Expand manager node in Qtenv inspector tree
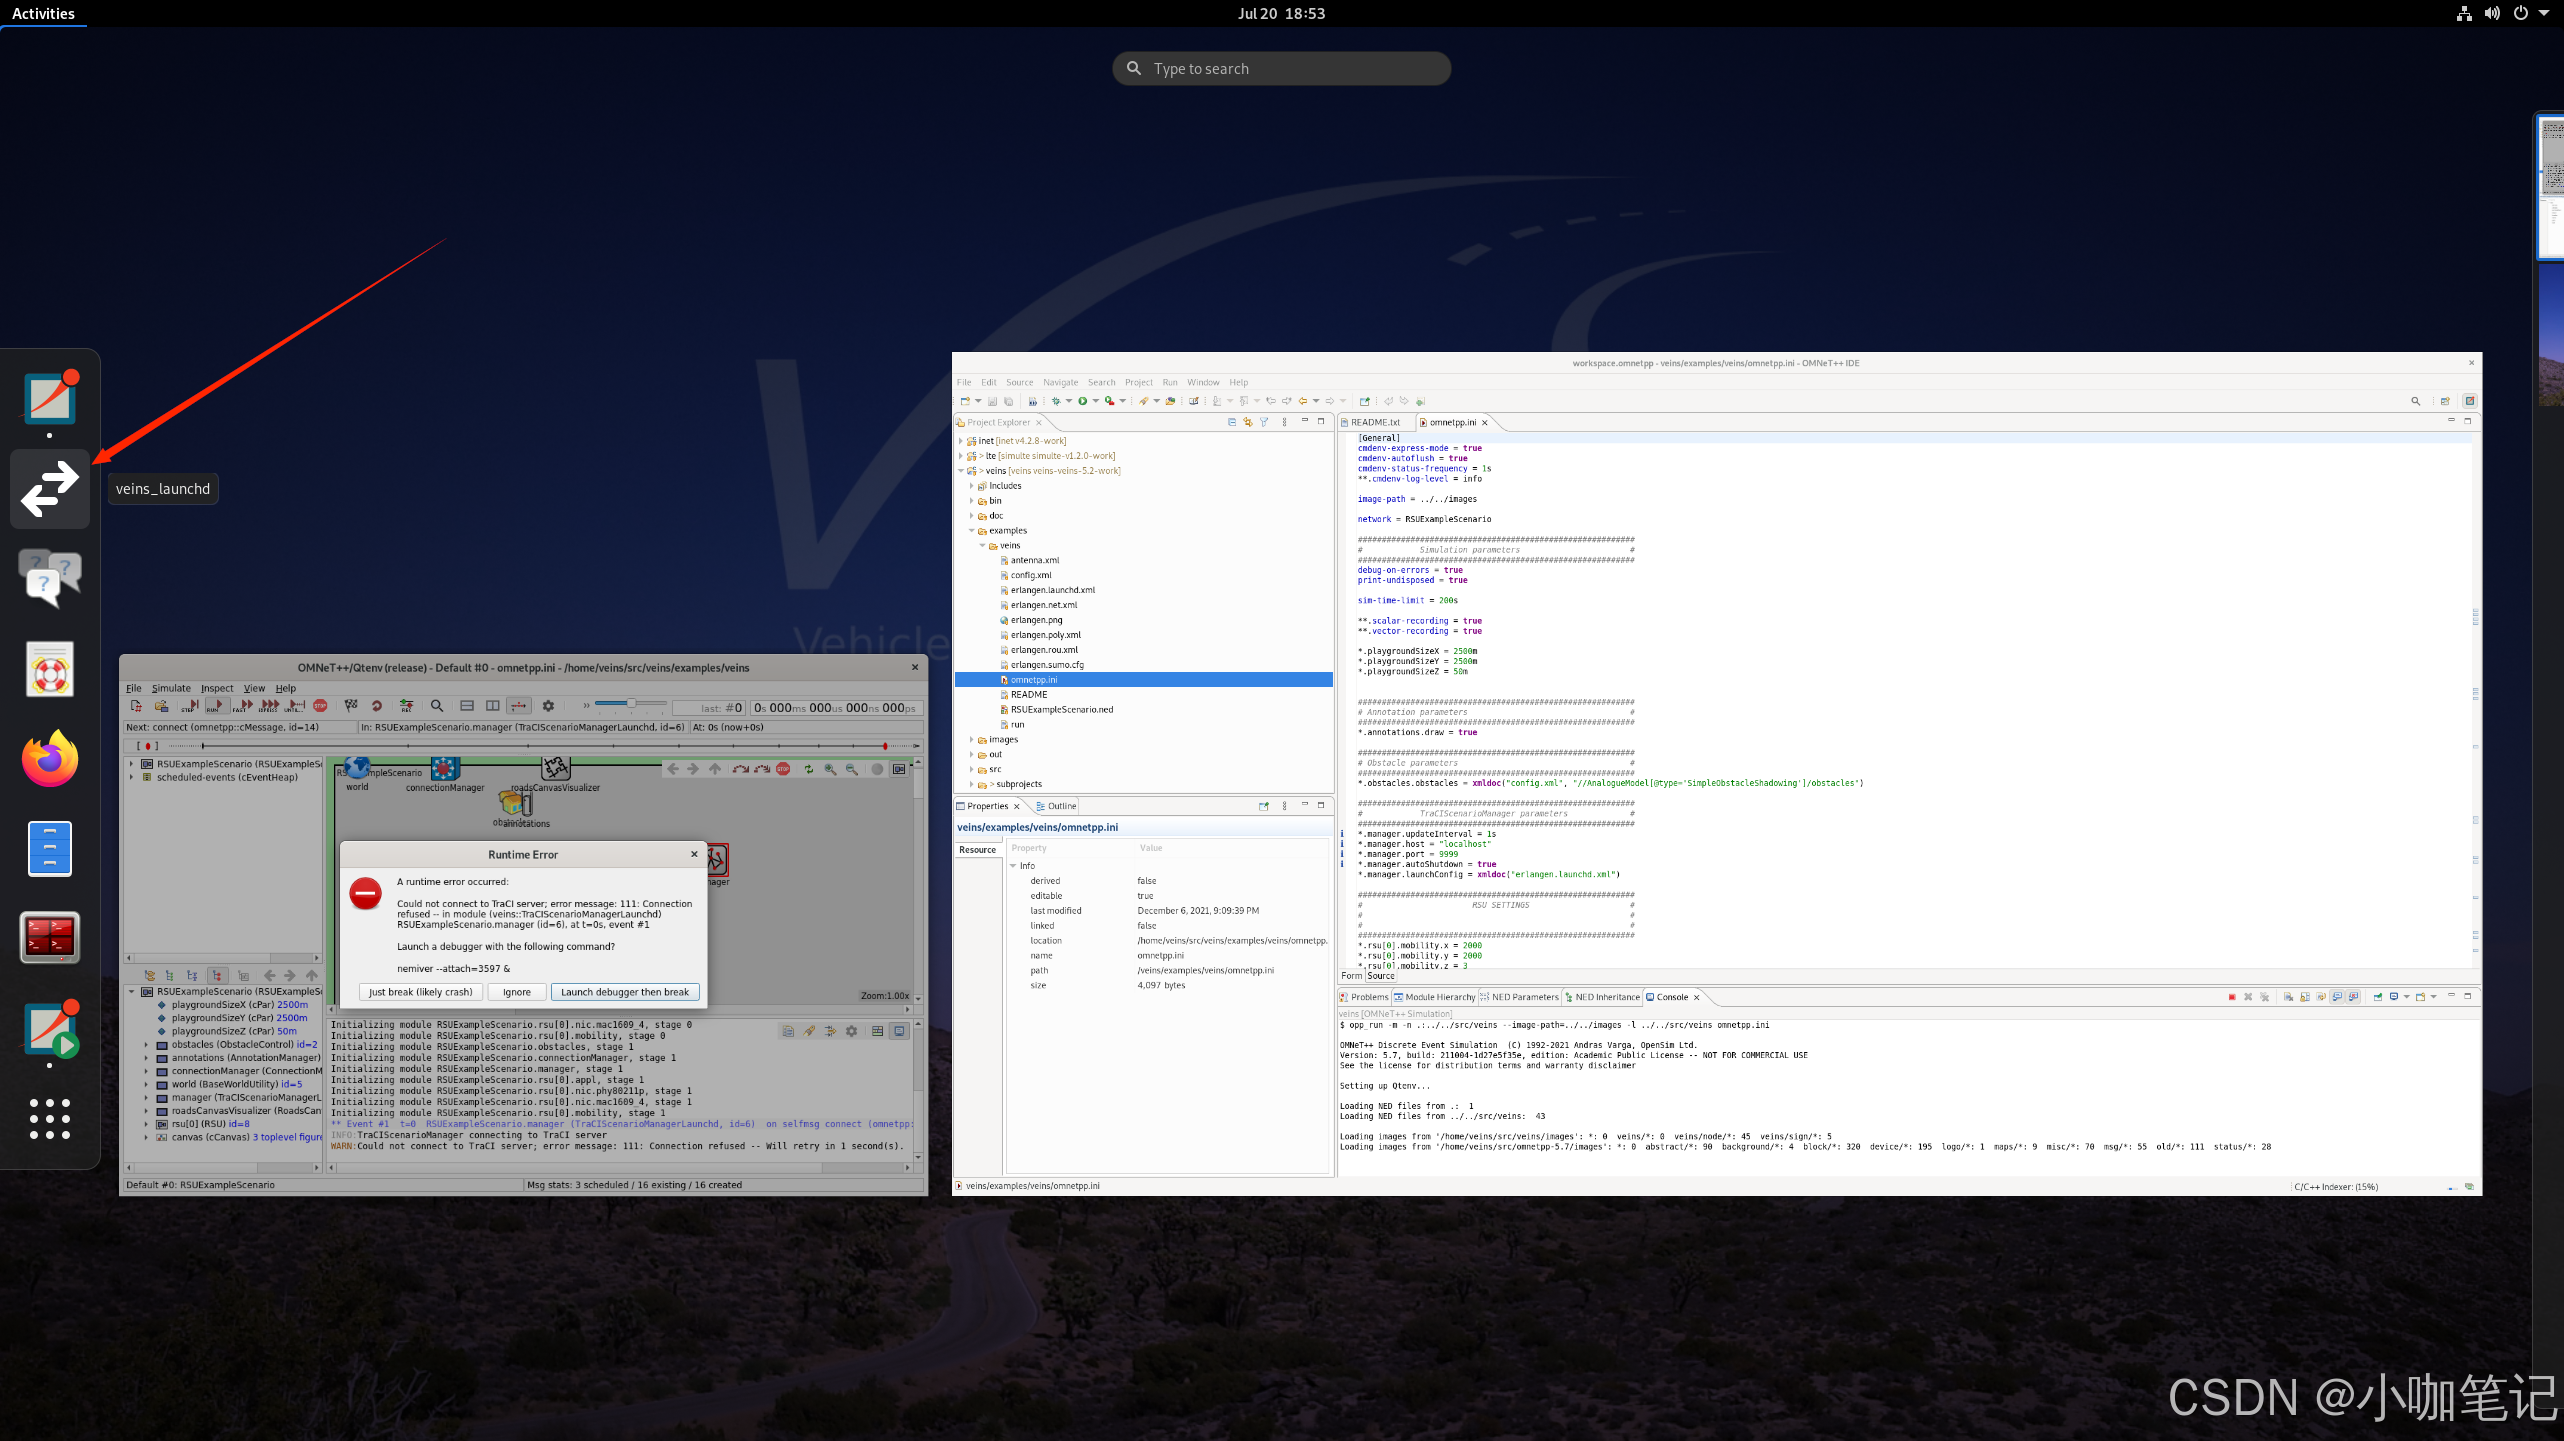This screenshot has width=2564, height=1441. [x=146, y=1098]
